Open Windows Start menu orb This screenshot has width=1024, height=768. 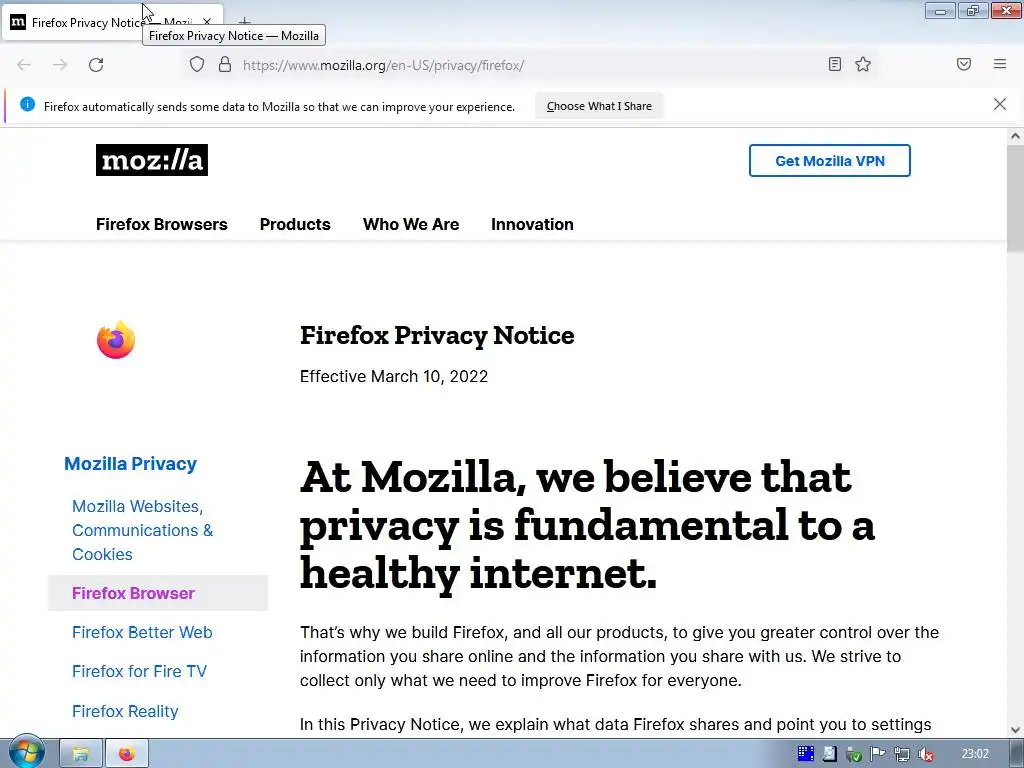(26, 753)
